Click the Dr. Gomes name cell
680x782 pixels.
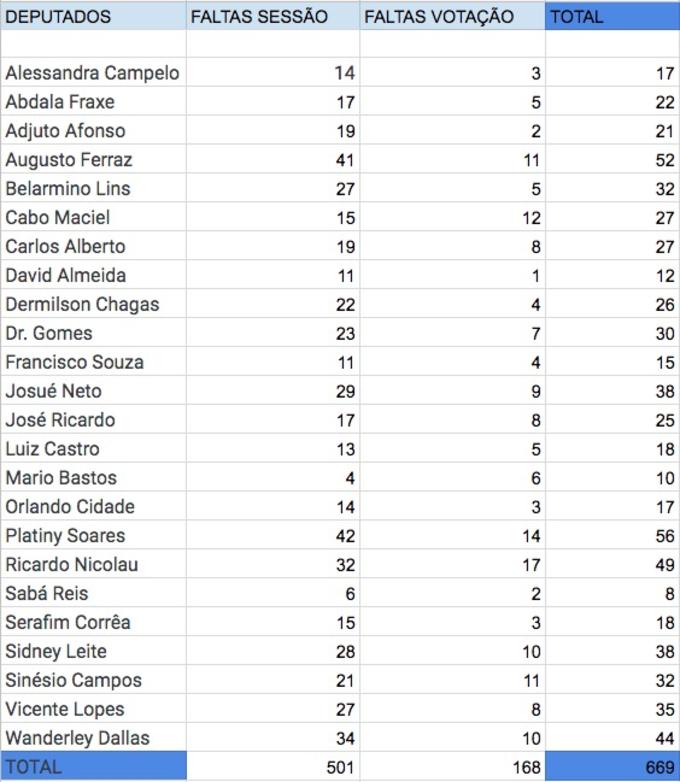pyautogui.click(x=93, y=334)
